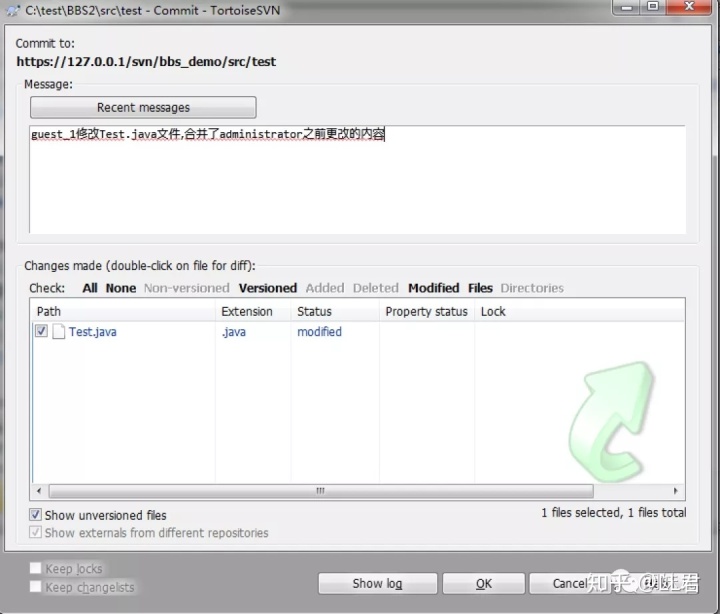The width and height of the screenshot is (720, 614).
Task: Click the file list left scroll arrow
Action: 39,491
